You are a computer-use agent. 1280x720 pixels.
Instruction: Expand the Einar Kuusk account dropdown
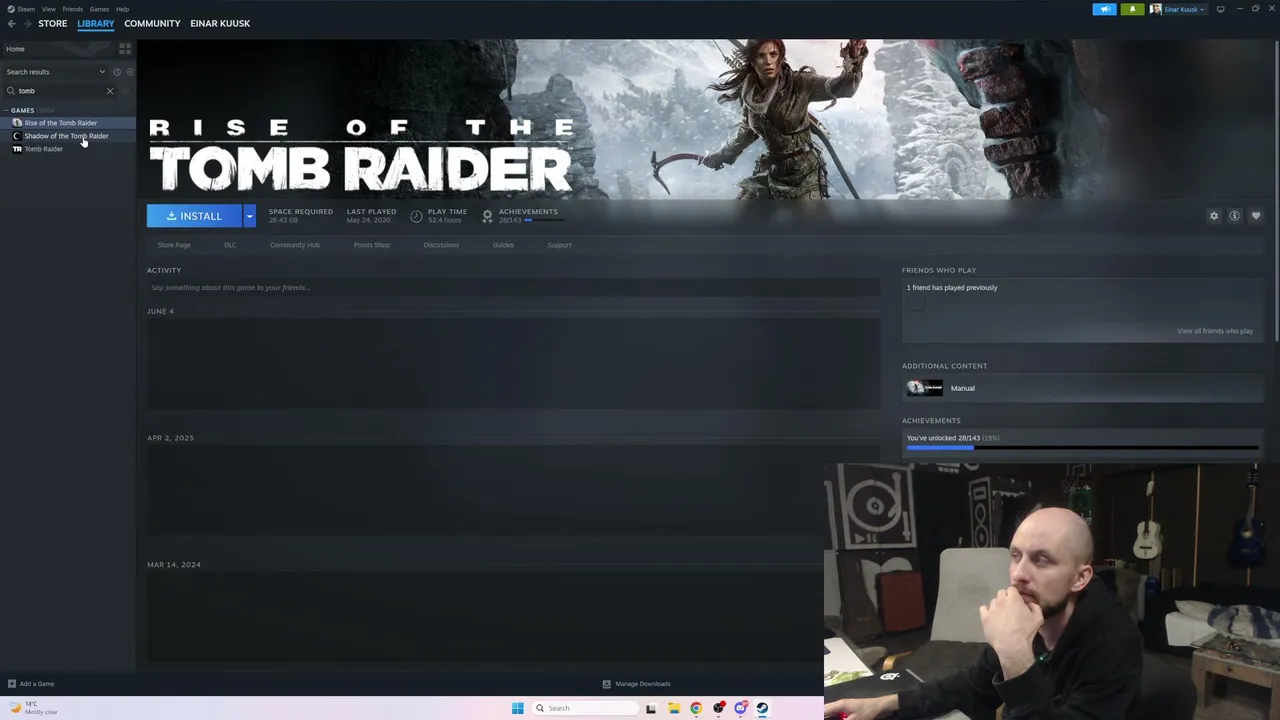point(1178,9)
